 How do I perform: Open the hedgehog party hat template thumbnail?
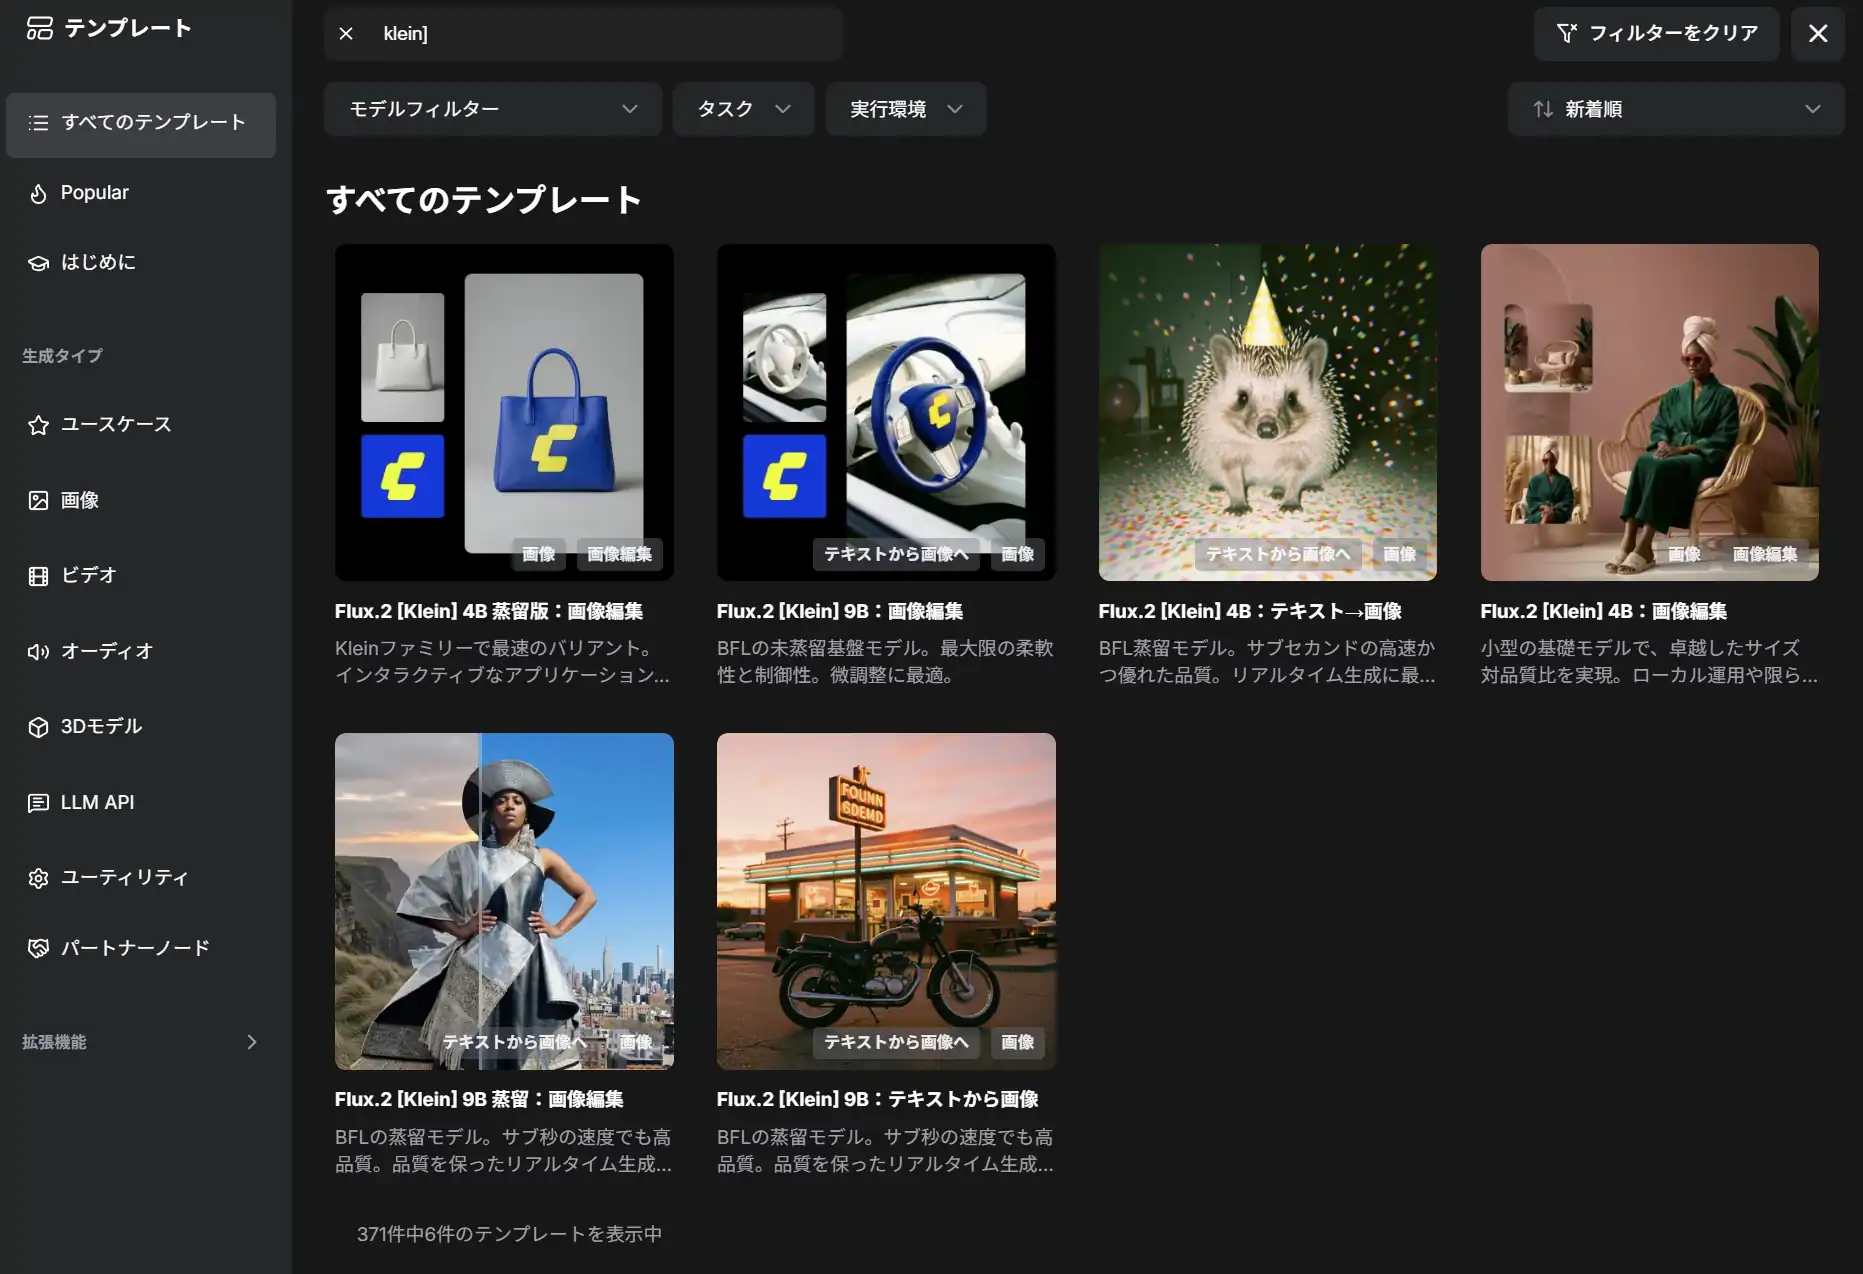click(x=1267, y=412)
